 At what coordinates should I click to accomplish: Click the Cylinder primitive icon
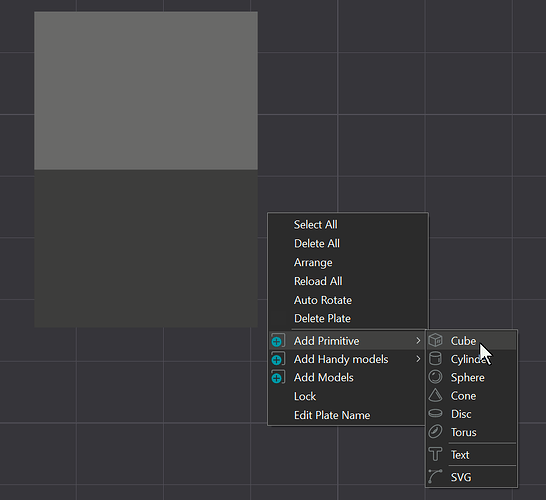point(435,359)
